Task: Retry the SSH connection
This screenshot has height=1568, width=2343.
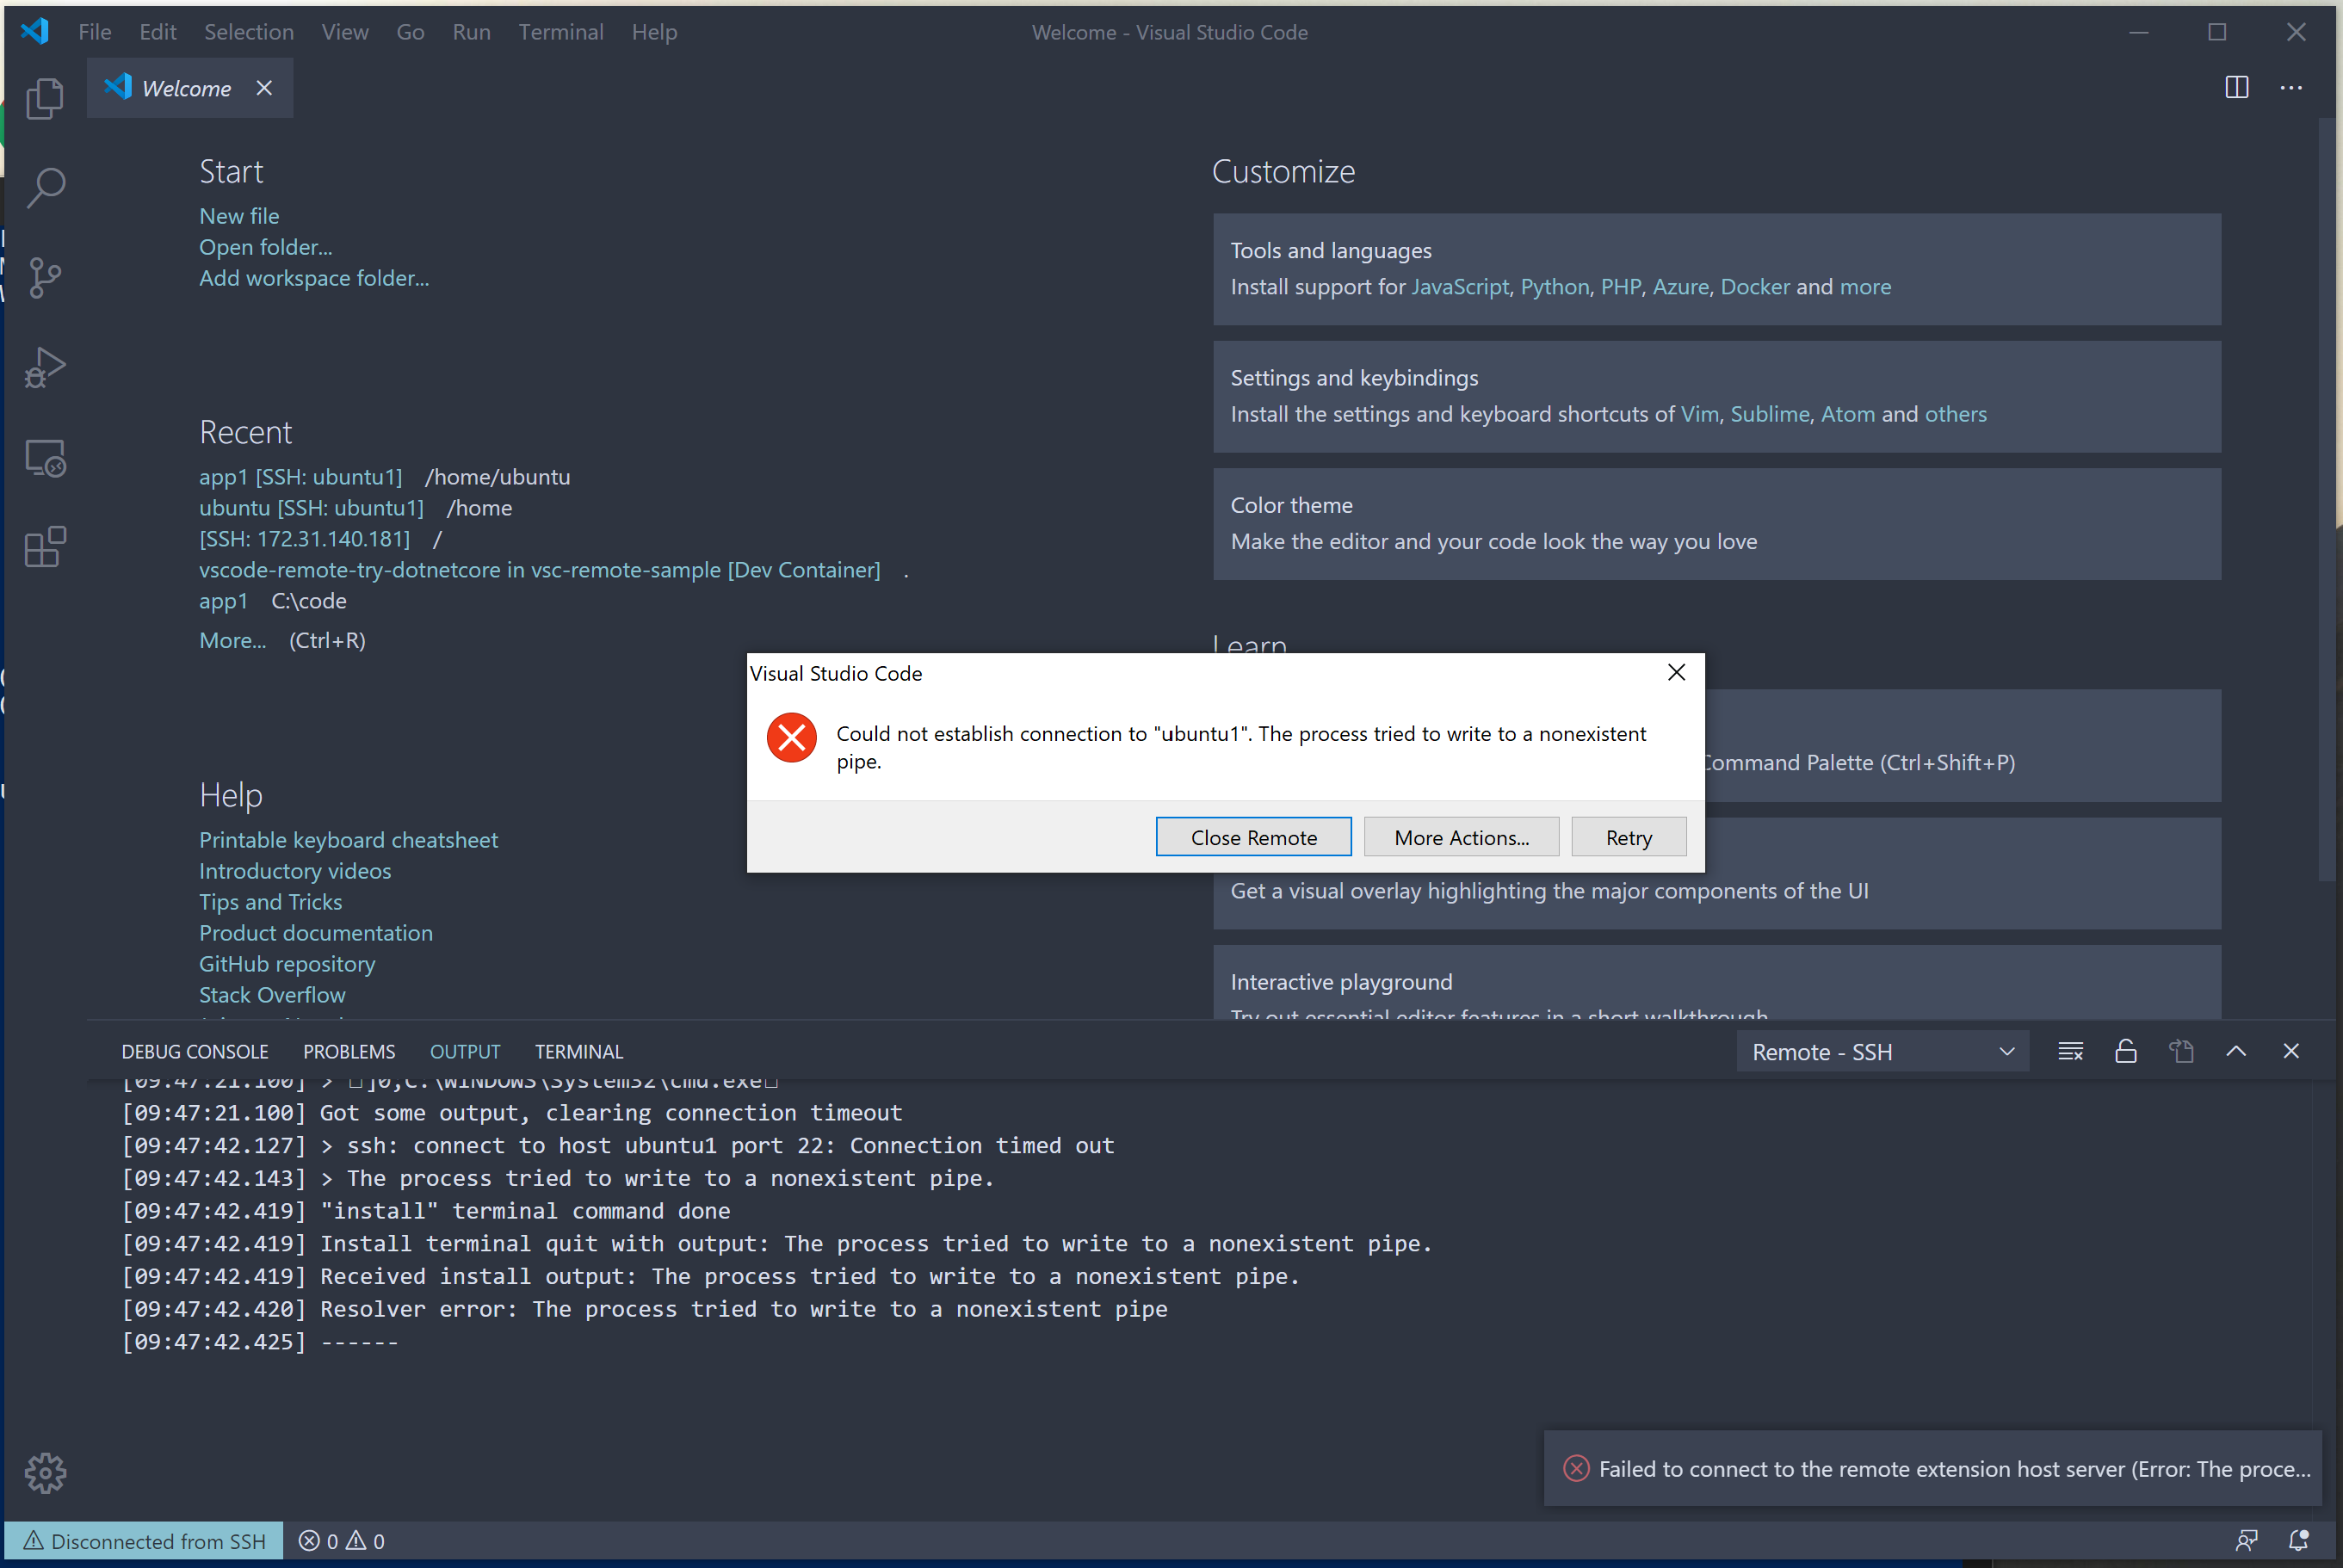Action: tap(1628, 837)
